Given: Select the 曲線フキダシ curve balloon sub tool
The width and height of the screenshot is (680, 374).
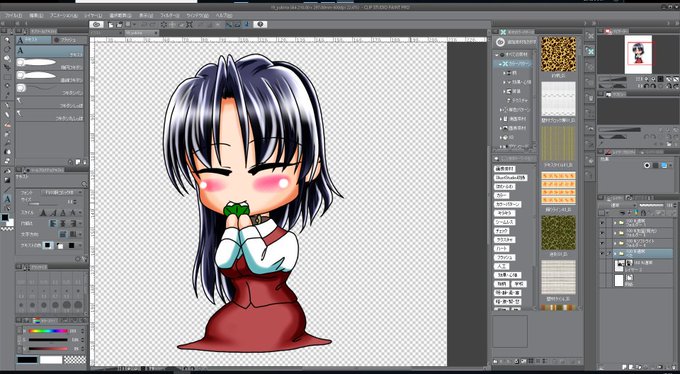Looking at the screenshot, I should (50, 77).
